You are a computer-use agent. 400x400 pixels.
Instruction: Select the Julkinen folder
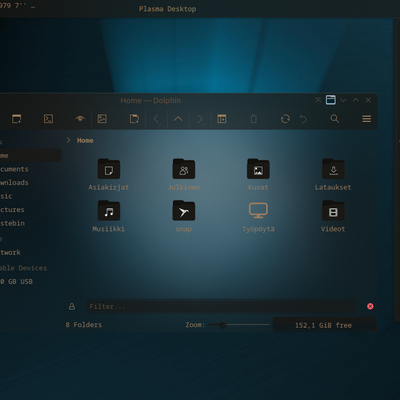click(x=184, y=175)
